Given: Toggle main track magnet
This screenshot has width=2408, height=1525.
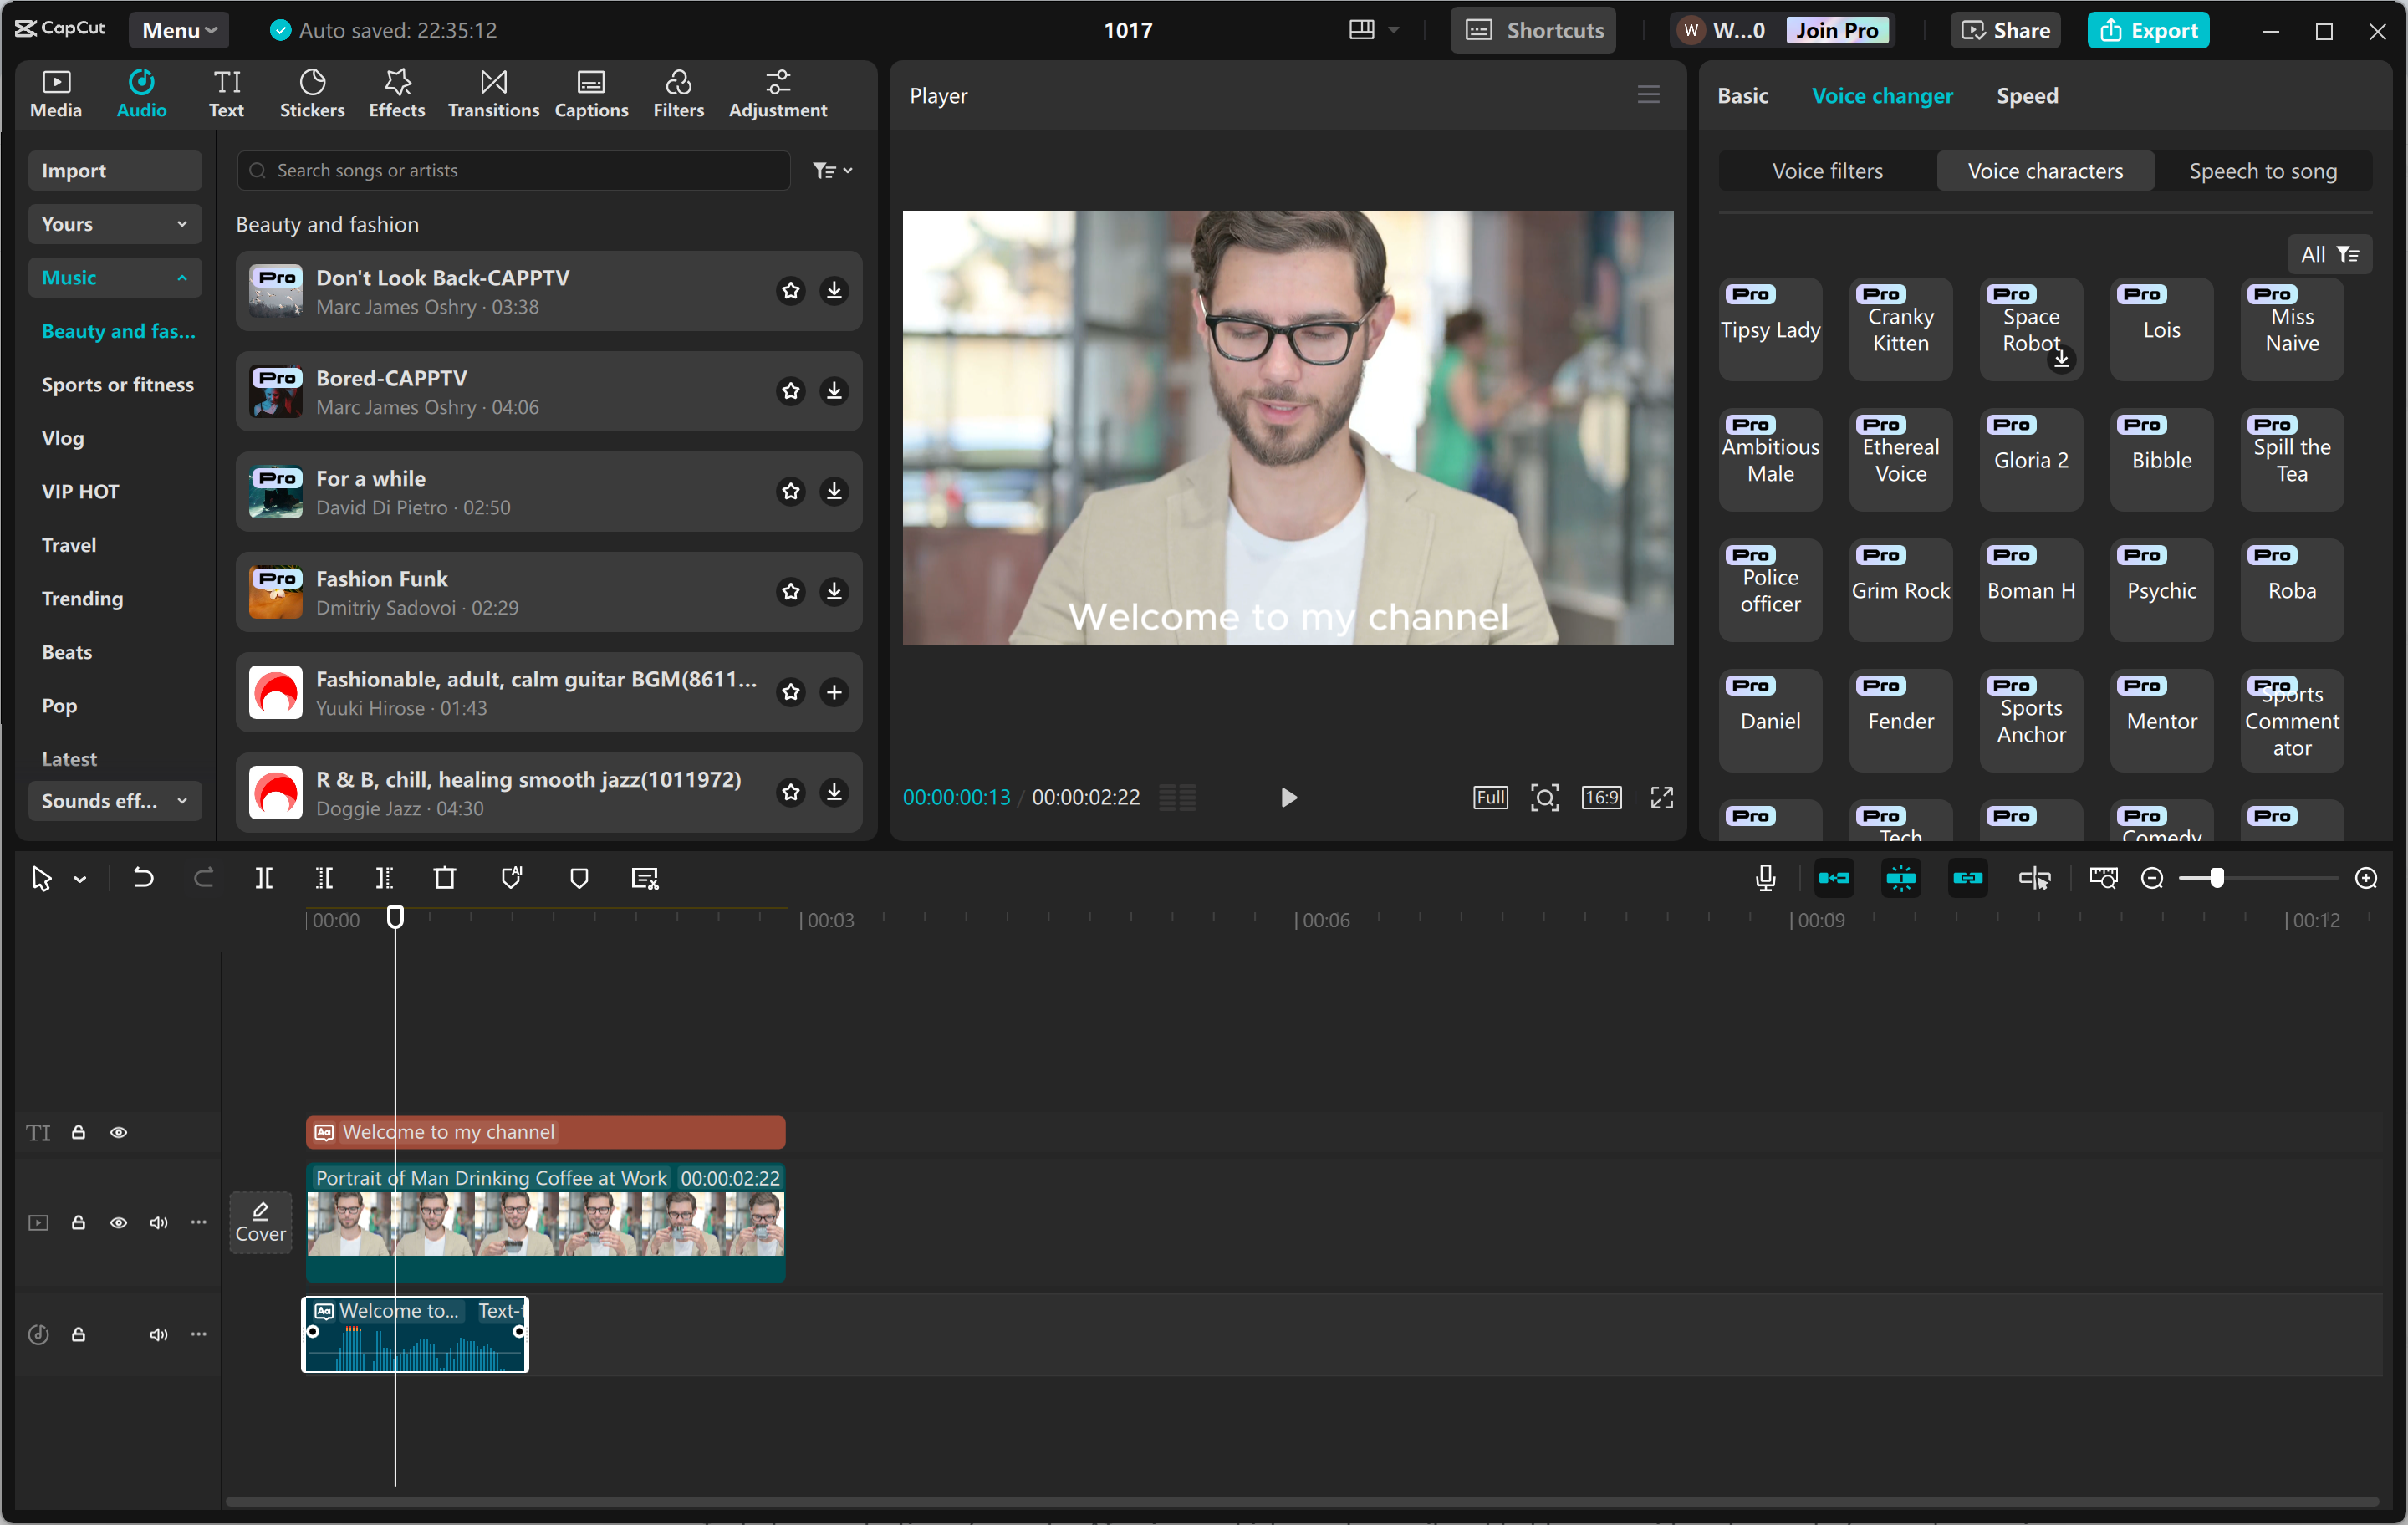Looking at the screenshot, I should [x=1833, y=878].
